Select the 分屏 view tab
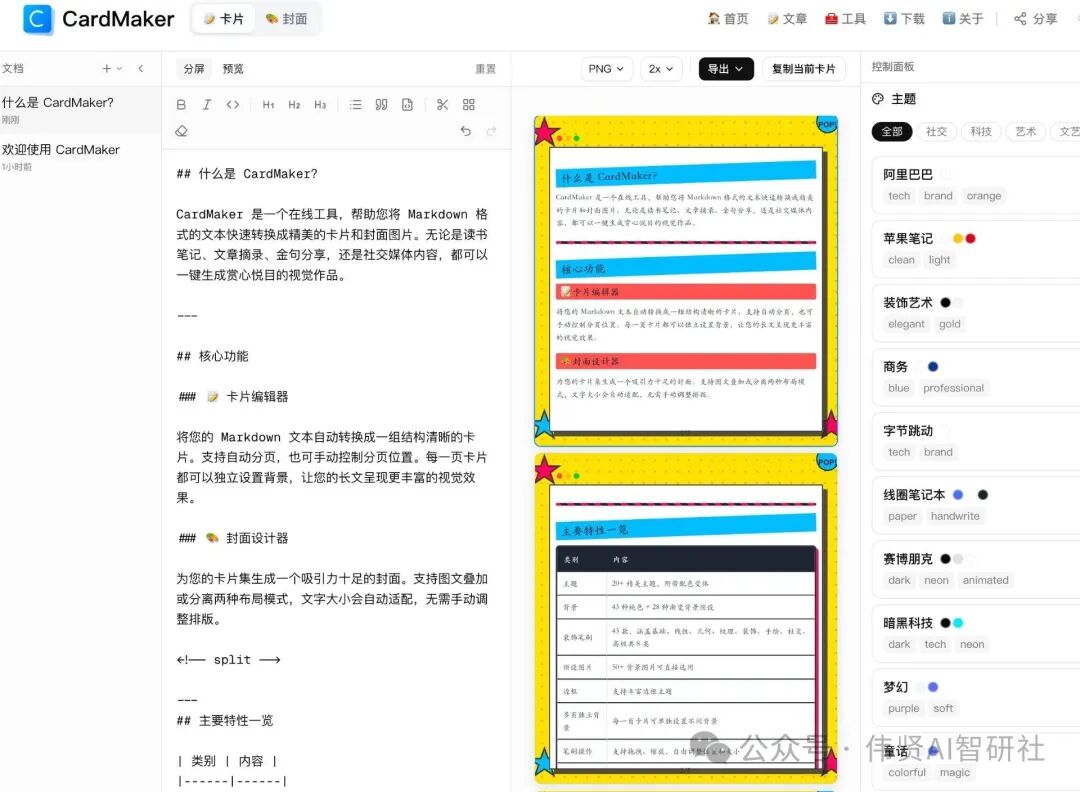The width and height of the screenshot is (1080, 792). [x=194, y=69]
